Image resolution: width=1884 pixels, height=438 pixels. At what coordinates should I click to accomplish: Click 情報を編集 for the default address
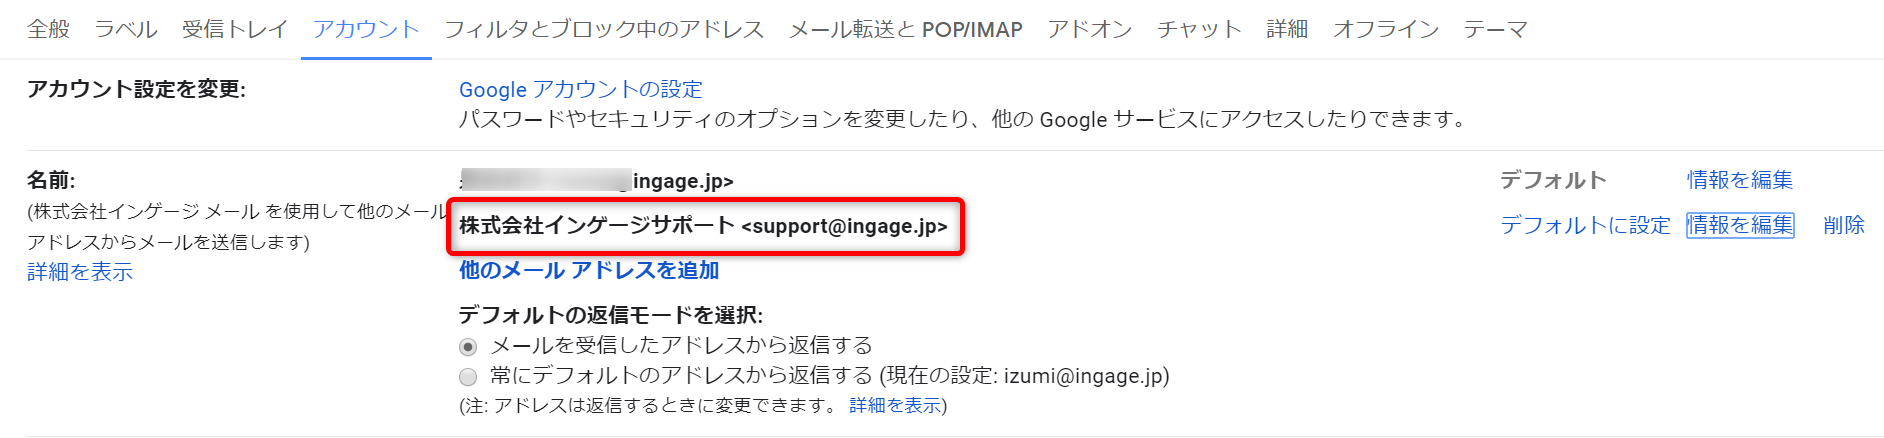[1739, 180]
